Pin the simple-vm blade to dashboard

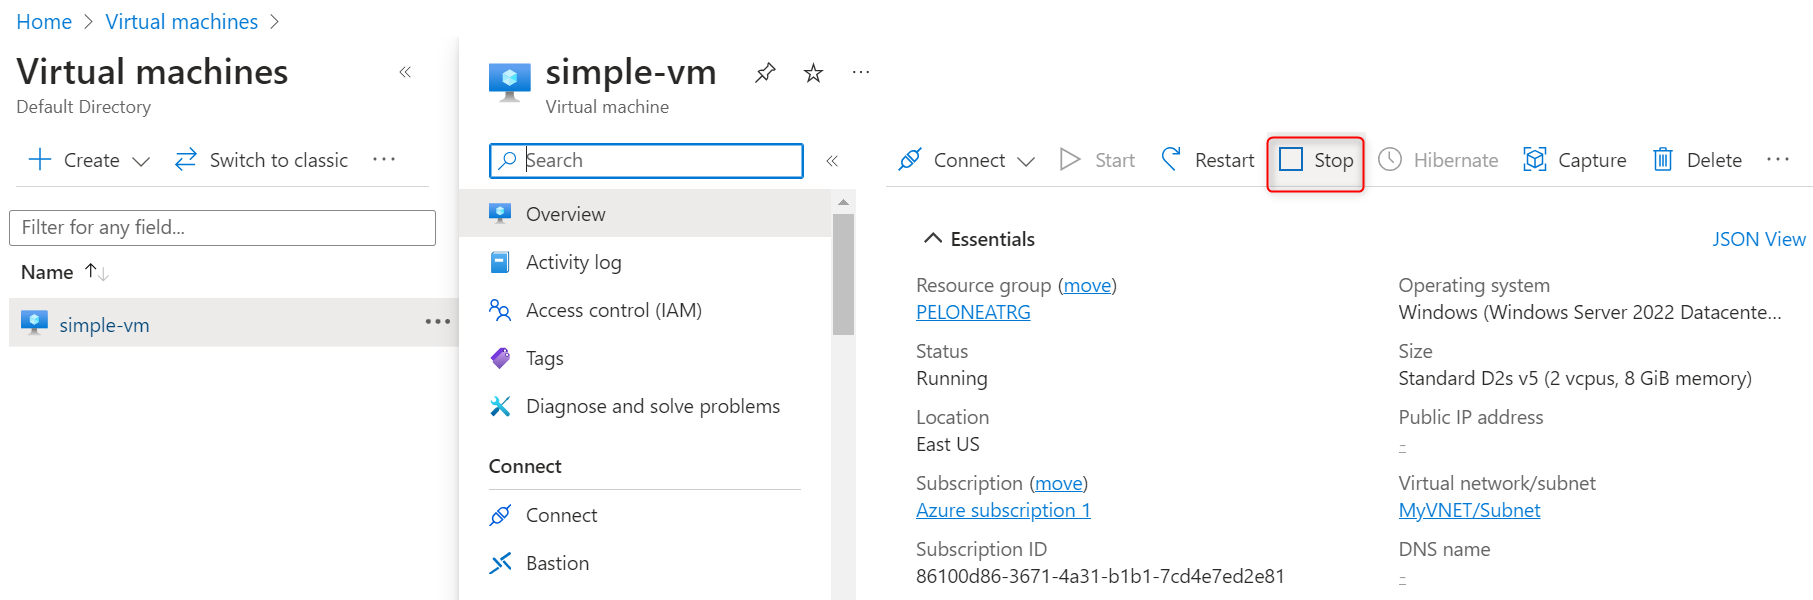[765, 72]
